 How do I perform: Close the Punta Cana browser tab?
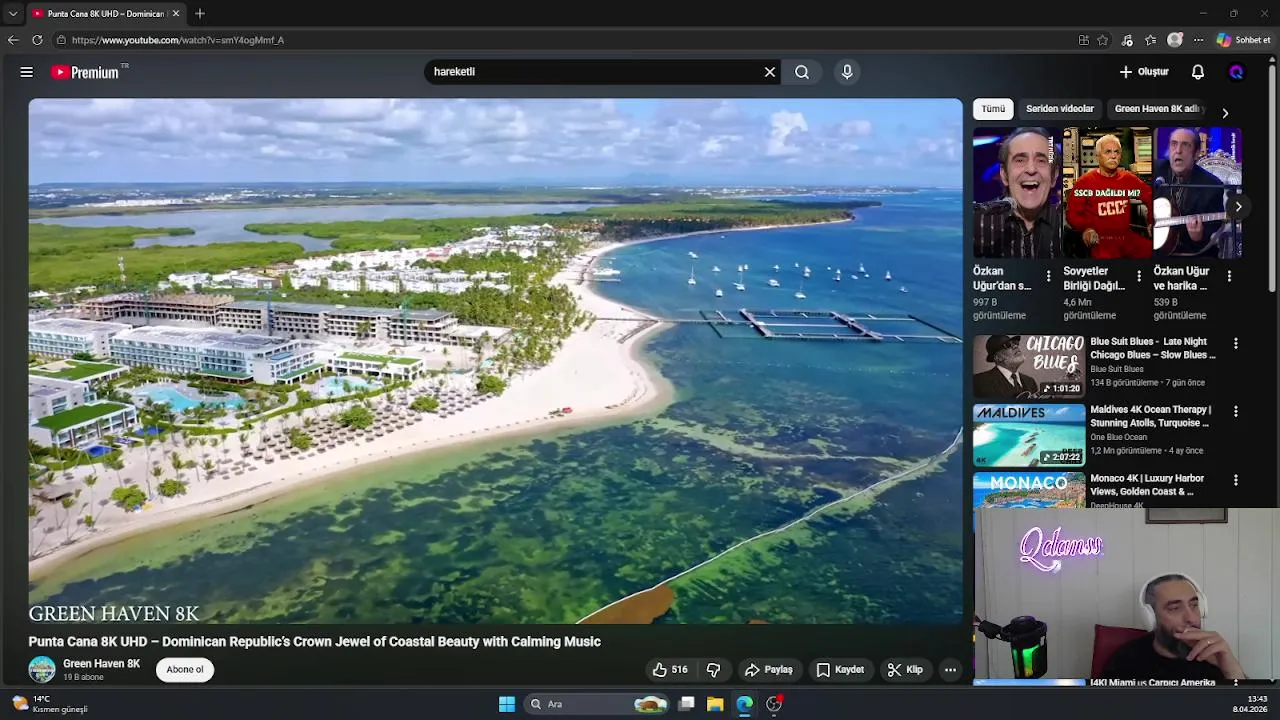(176, 14)
